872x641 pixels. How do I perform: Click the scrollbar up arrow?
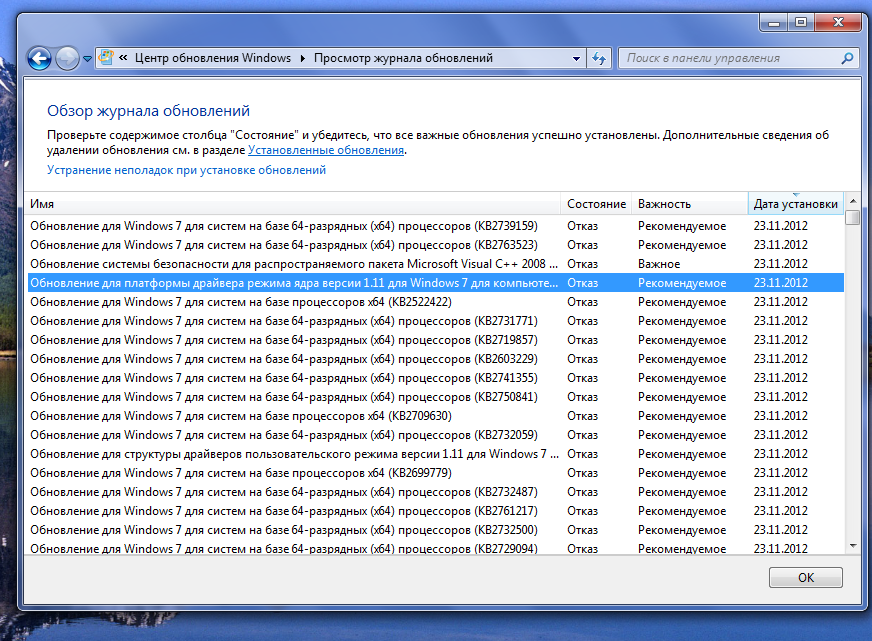[x=853, y=201]
